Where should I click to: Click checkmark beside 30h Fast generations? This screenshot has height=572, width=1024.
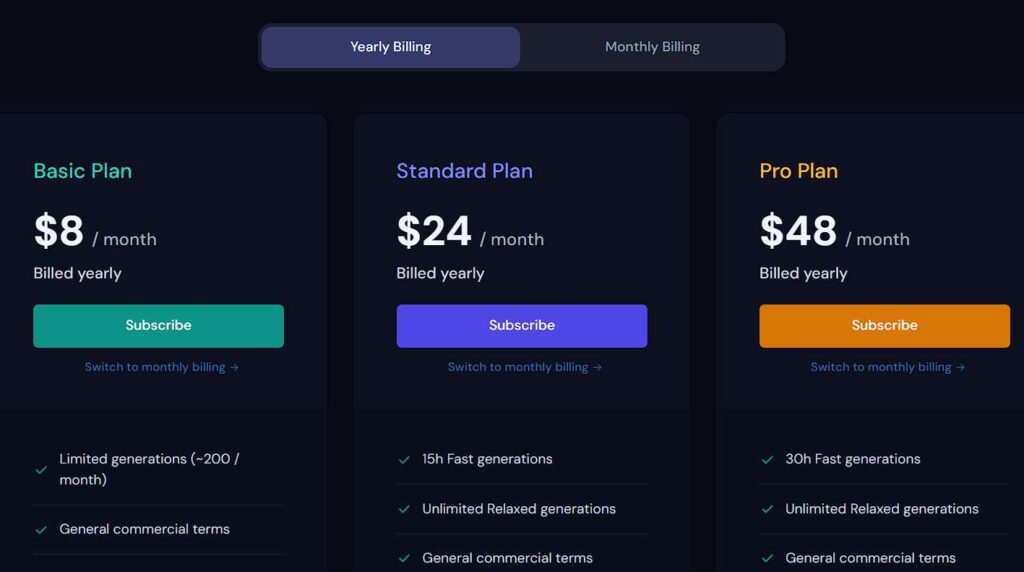[x=767, y=460]
